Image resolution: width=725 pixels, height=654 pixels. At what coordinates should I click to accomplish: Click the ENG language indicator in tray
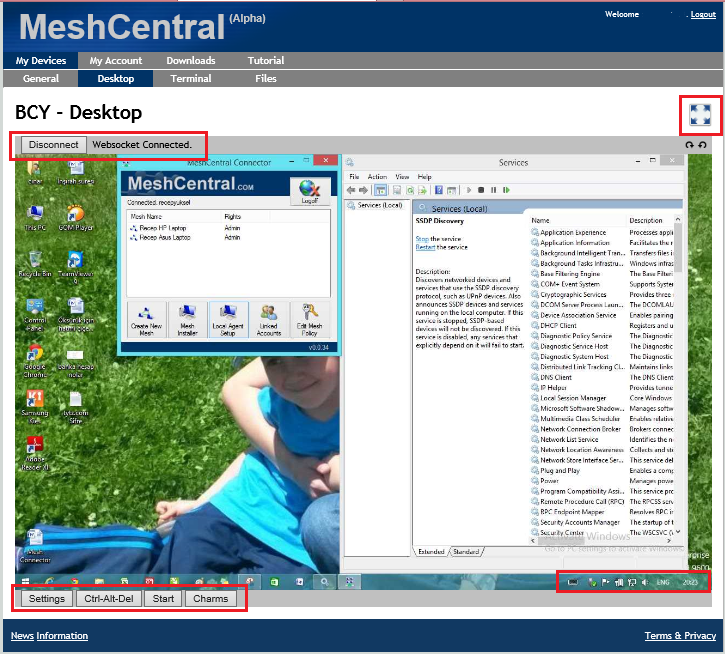click(663, 582)
